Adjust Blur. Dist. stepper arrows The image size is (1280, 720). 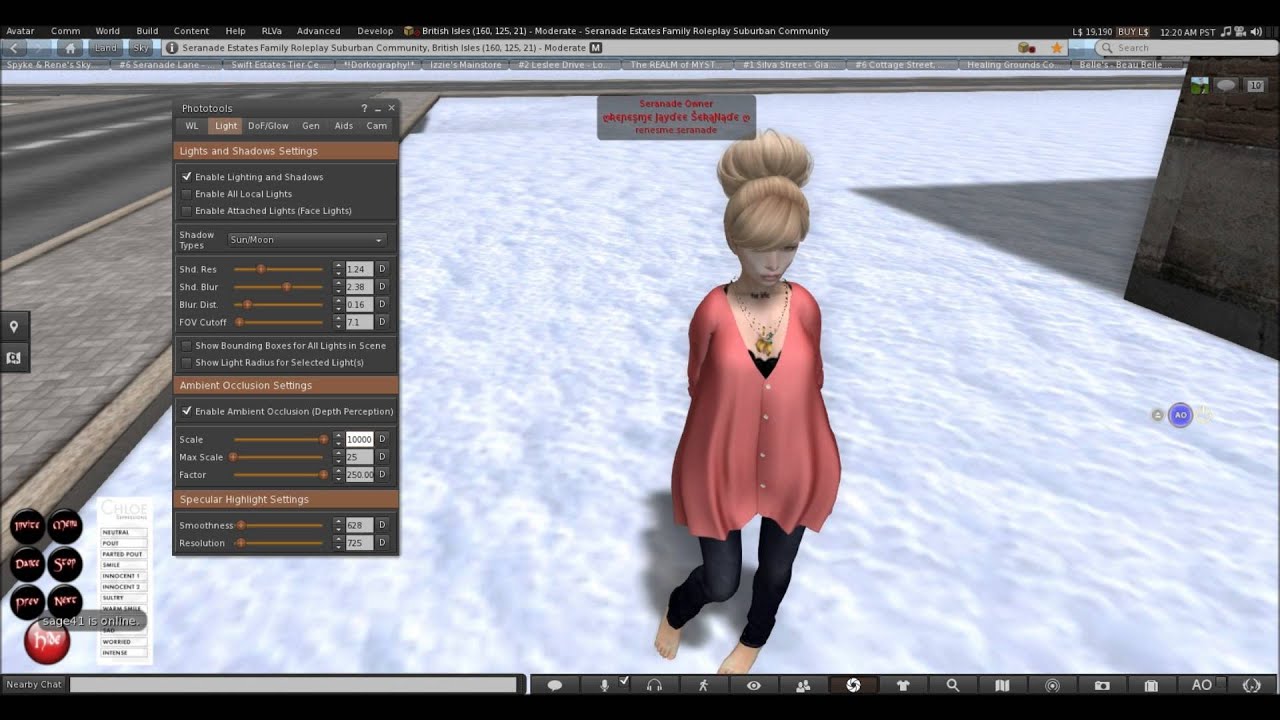click(x=338, y=304)
